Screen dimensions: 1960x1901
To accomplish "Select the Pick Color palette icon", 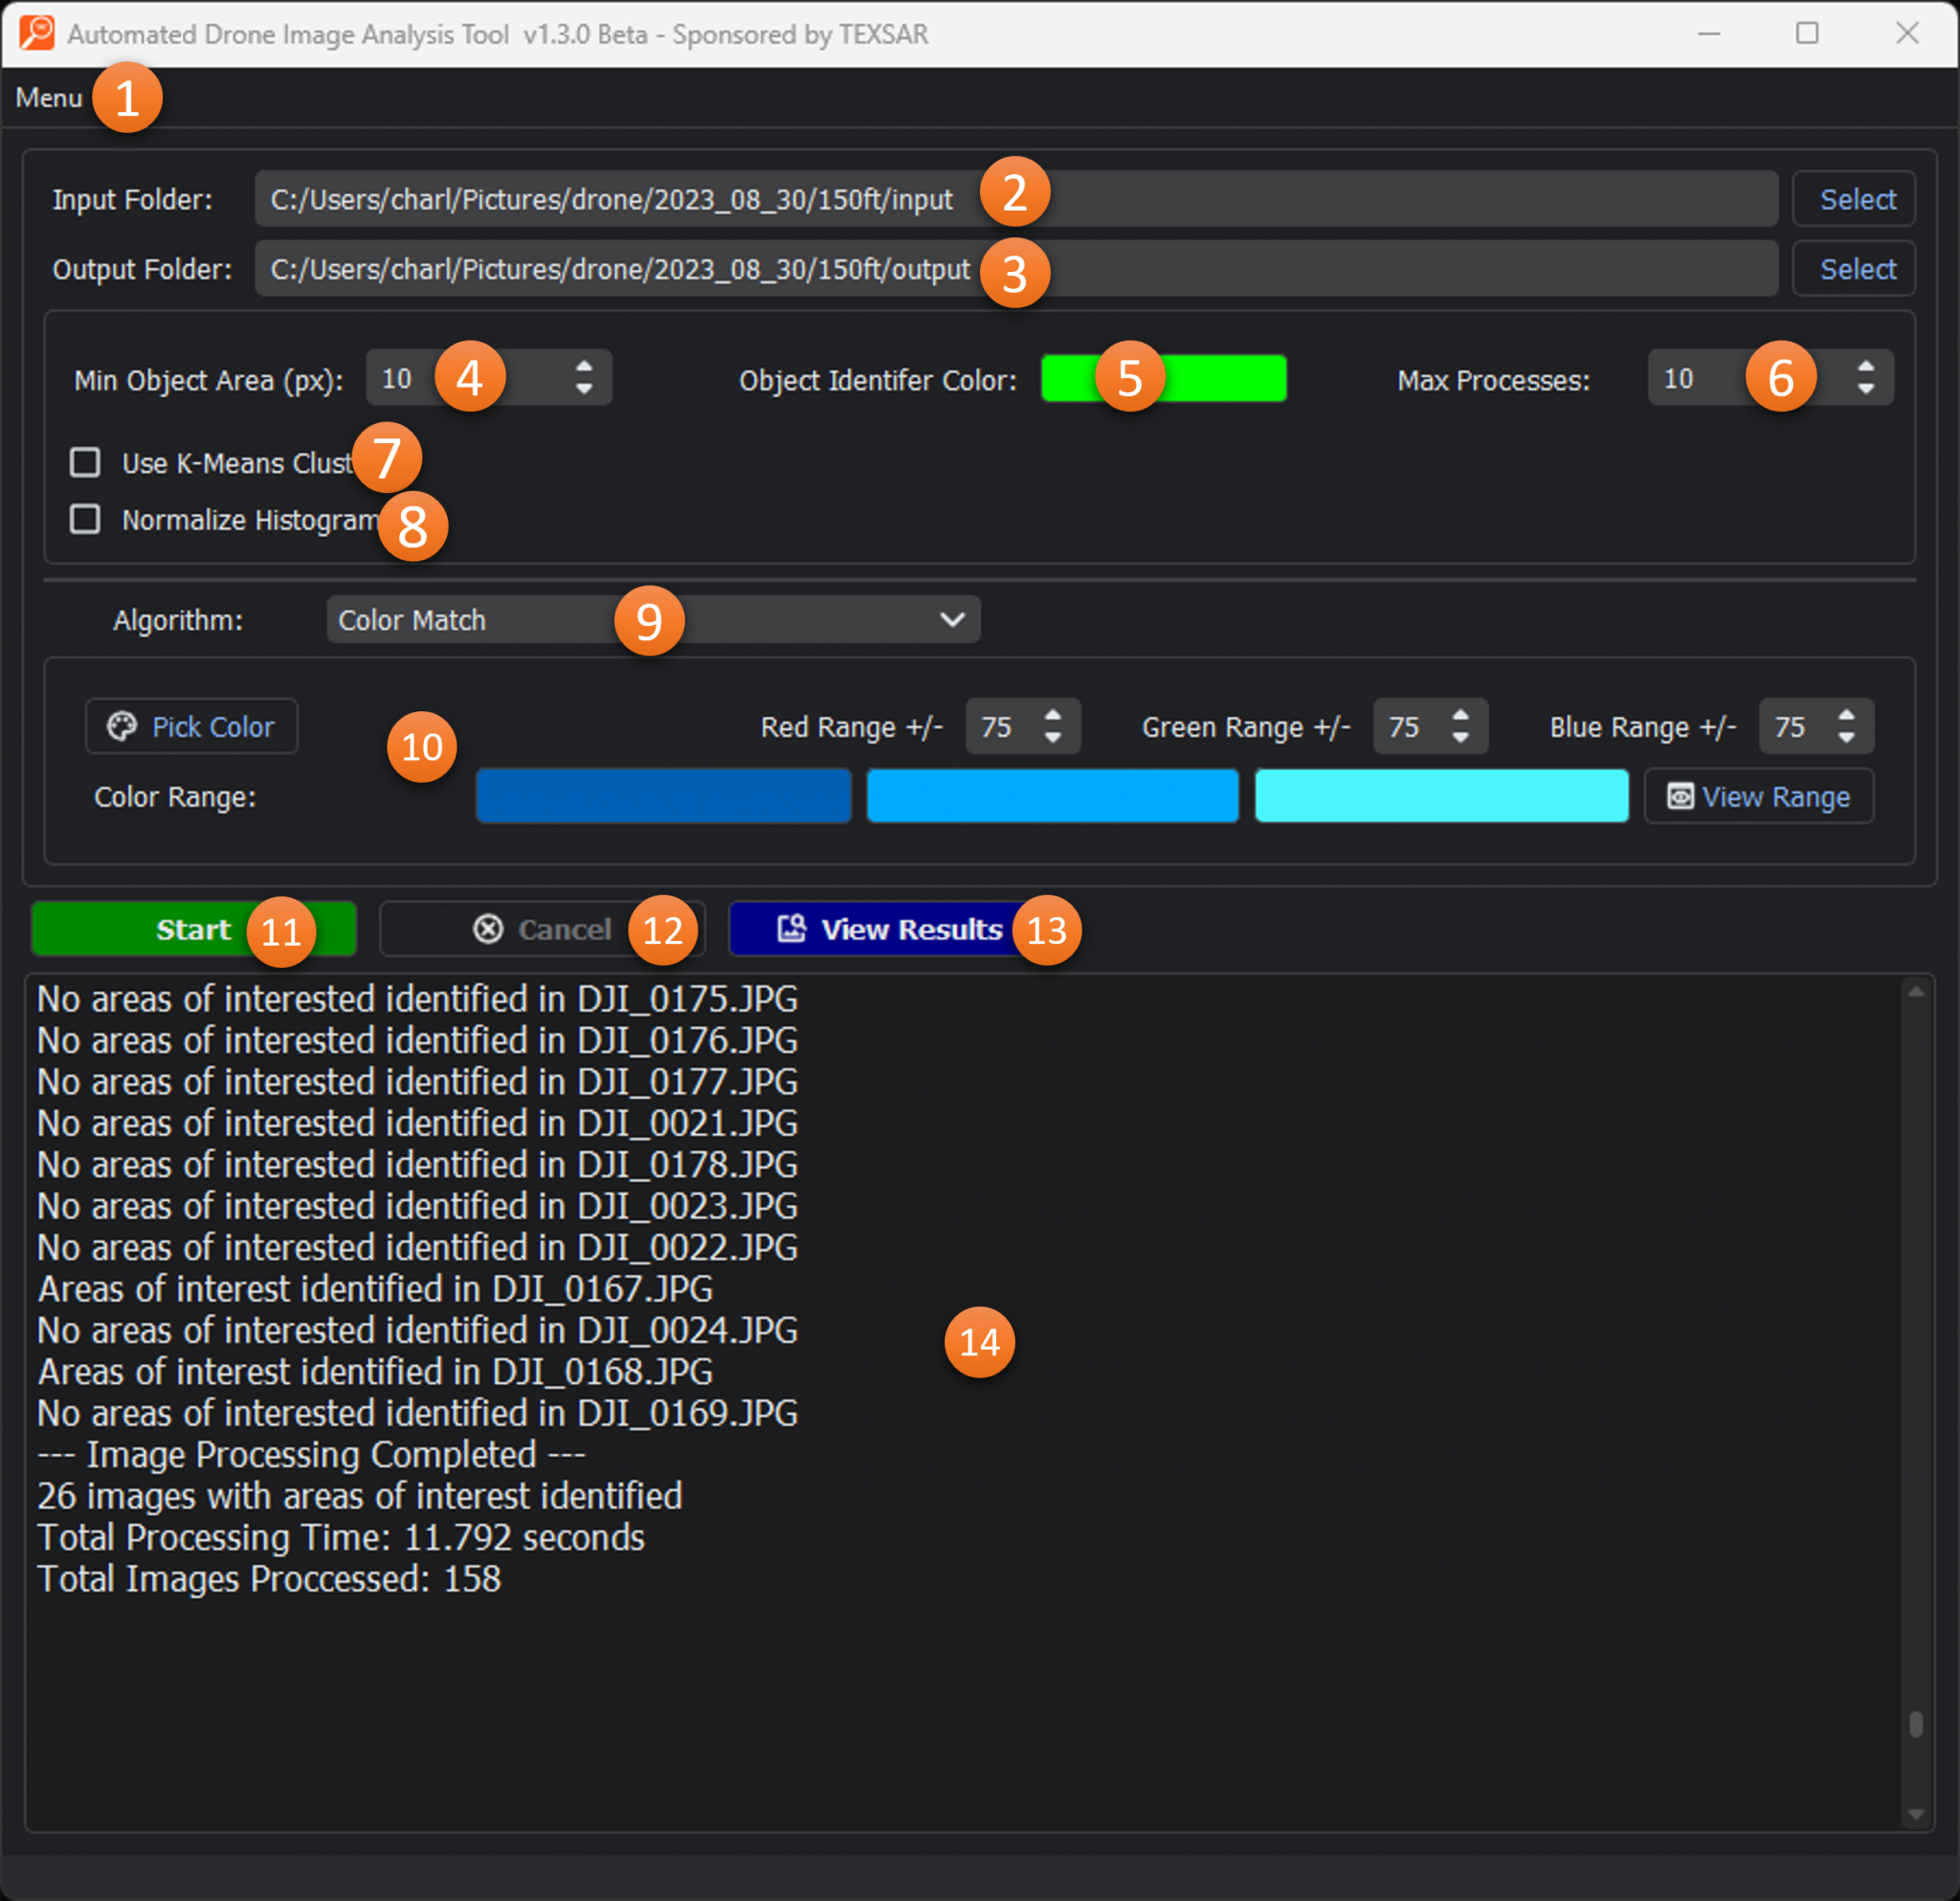I will [122, 726].
